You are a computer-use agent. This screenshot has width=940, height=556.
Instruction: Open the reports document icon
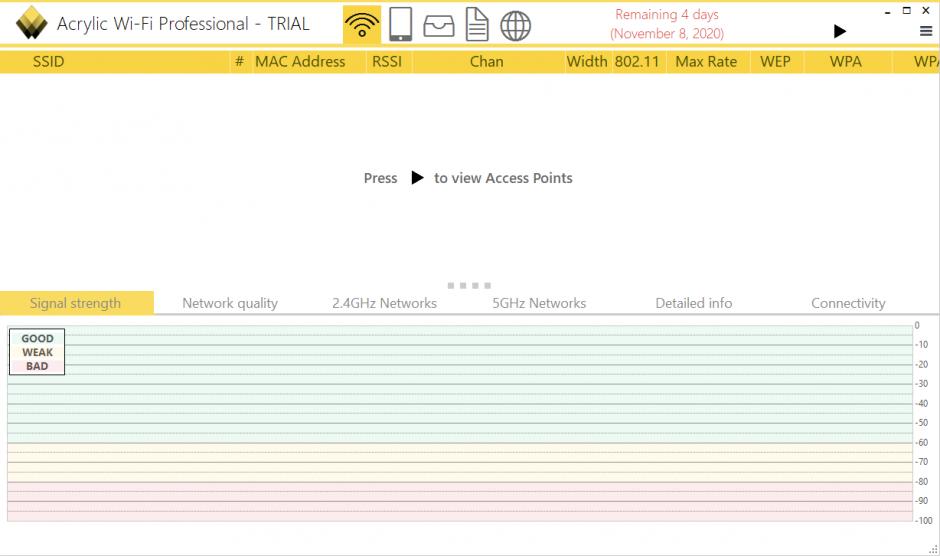pyautogui.click(x=477, y=25)
